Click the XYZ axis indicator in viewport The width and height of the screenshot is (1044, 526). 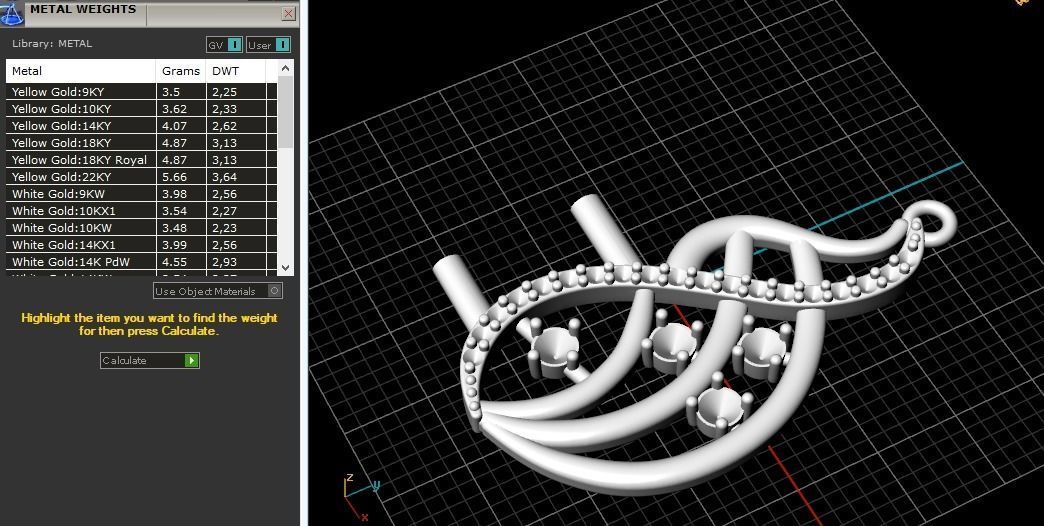[x=362, y=496]
